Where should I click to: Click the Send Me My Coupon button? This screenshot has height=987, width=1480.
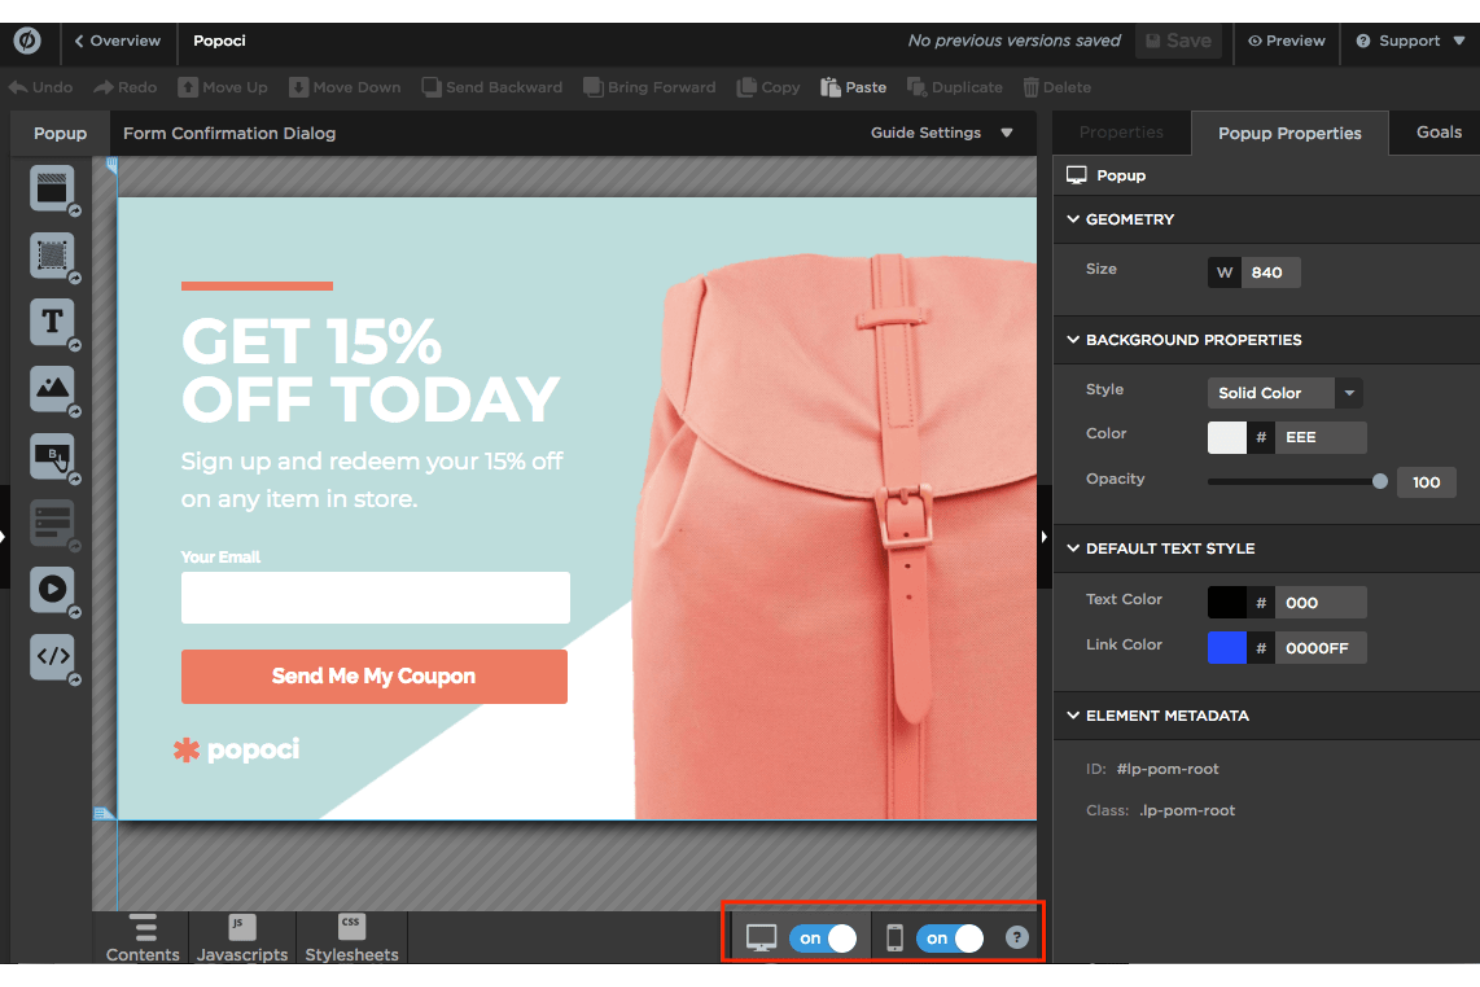tap(373, 676)
